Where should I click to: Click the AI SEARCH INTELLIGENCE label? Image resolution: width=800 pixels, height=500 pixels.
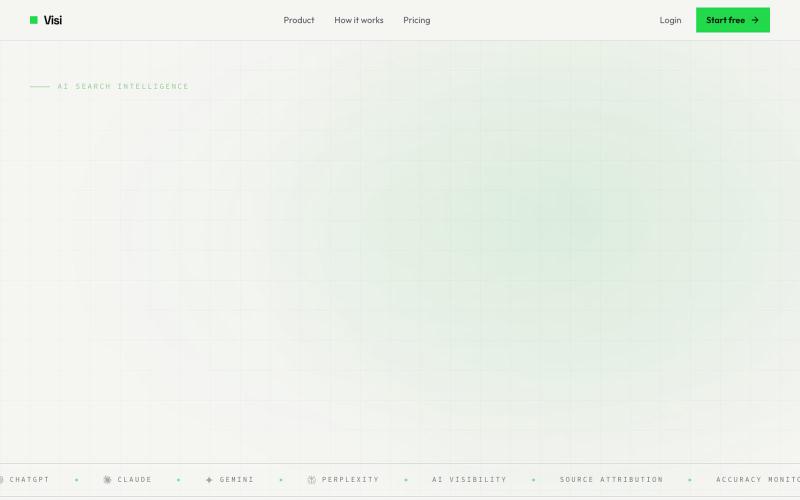pyautogui.click(x=123, y=86)
